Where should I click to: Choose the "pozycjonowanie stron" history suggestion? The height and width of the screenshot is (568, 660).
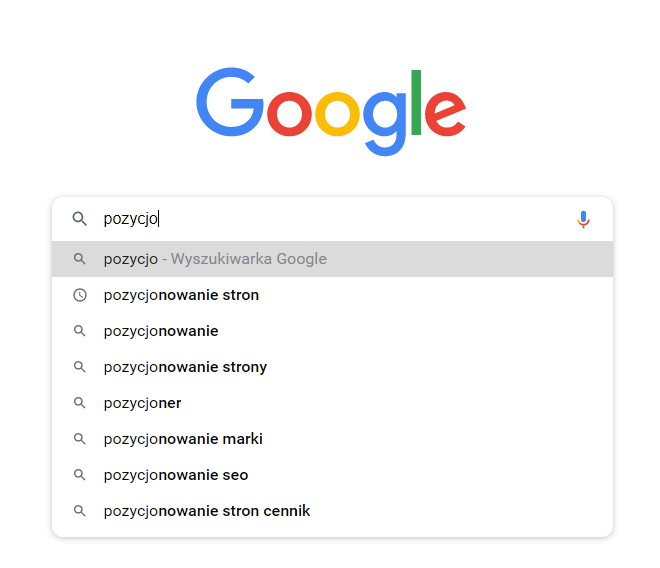point(181,295)
